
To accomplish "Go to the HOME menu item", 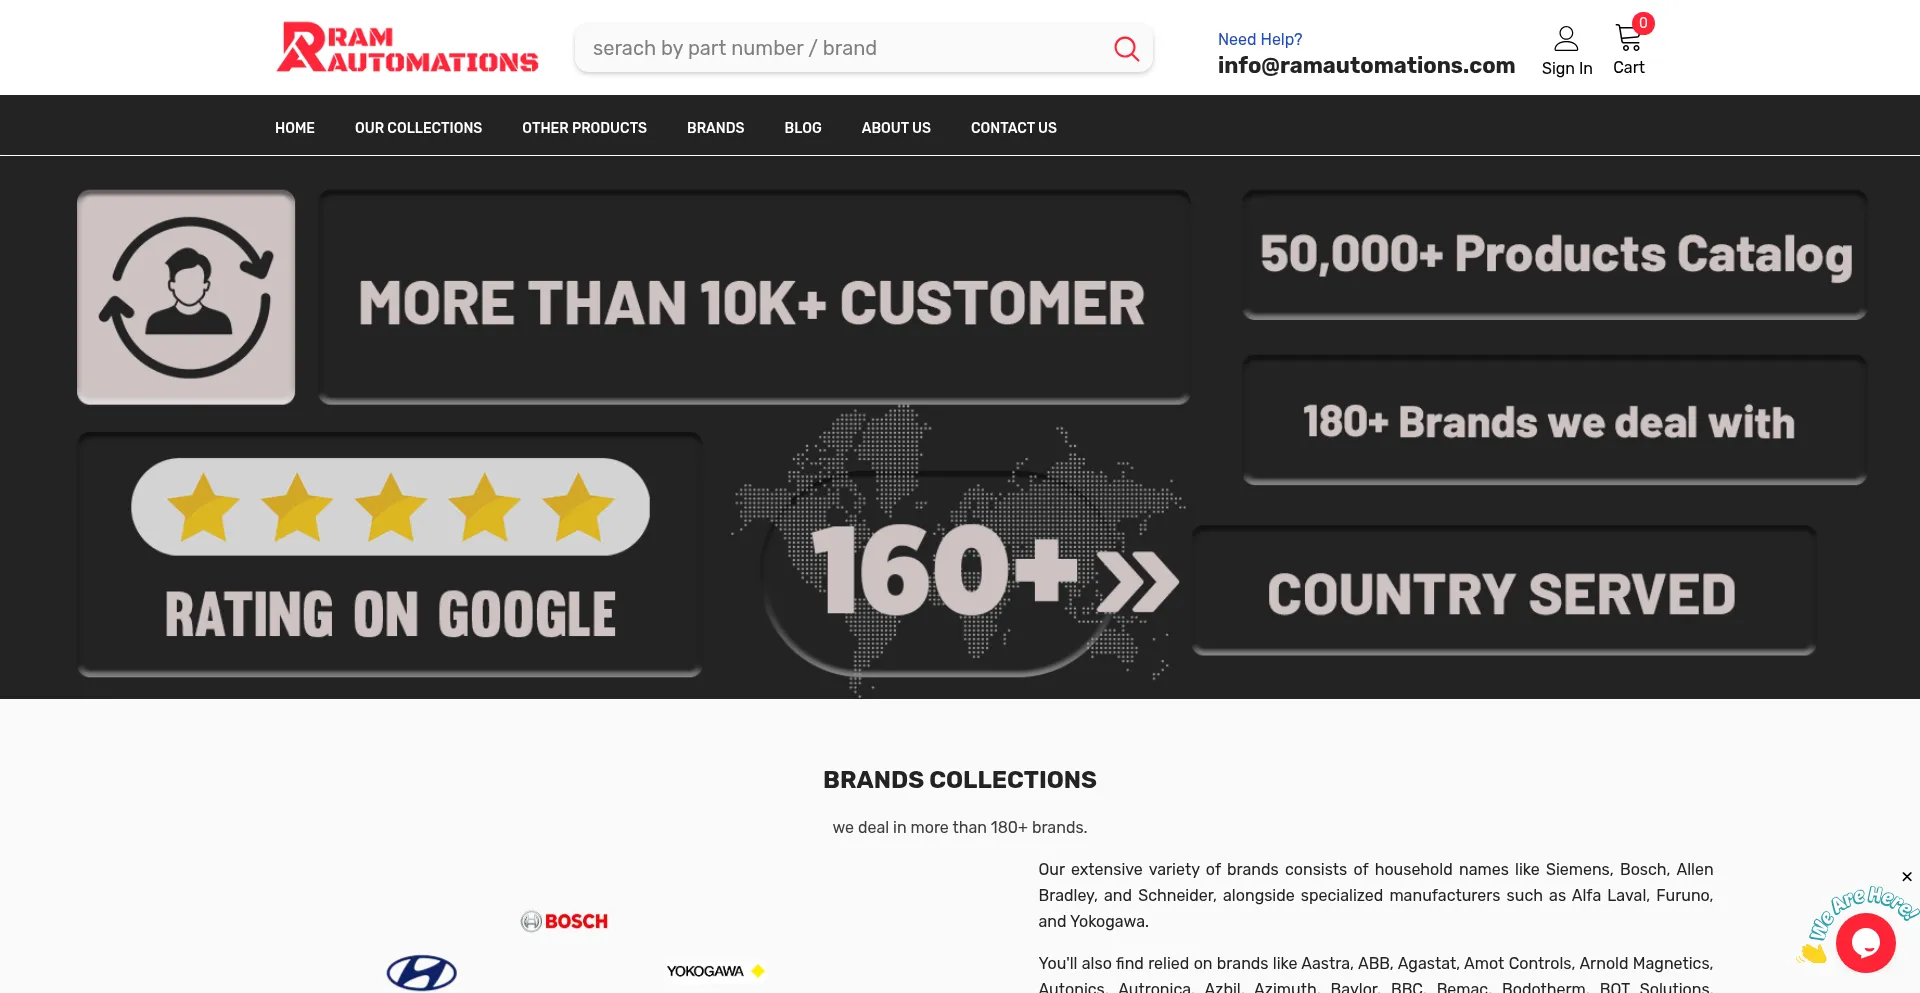I will (x=295, y=128).
